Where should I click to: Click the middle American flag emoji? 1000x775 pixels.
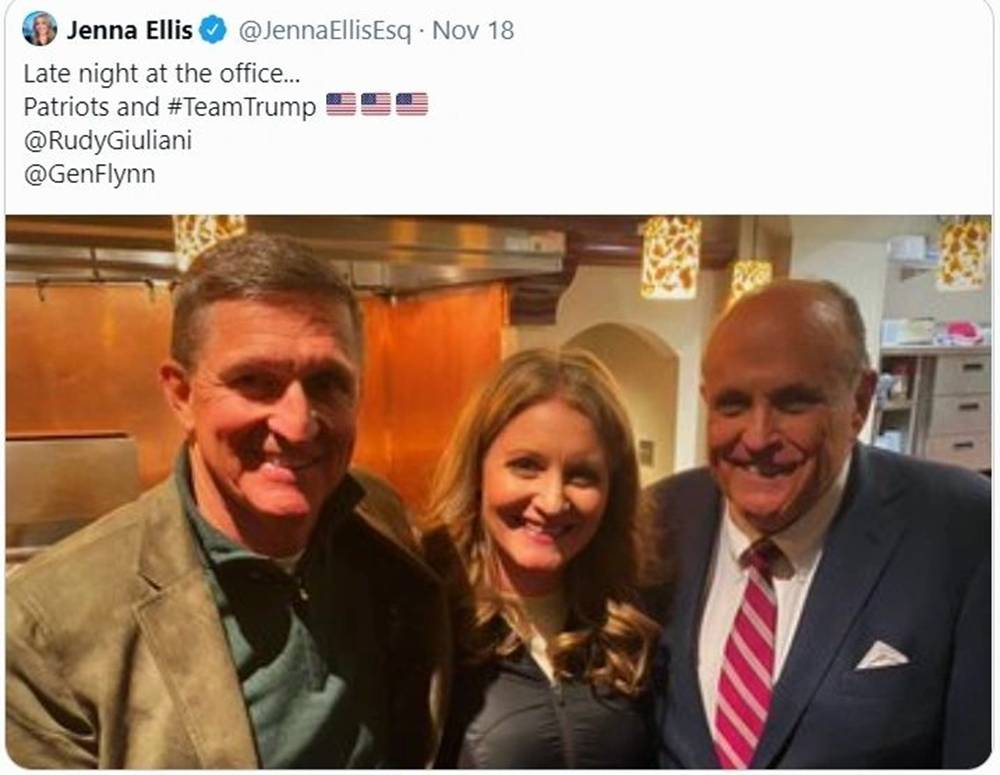coord(376,105)
